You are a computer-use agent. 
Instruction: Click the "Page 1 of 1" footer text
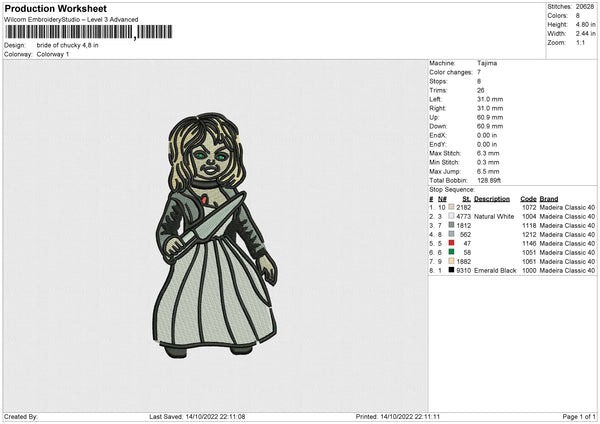click(579, 416)
